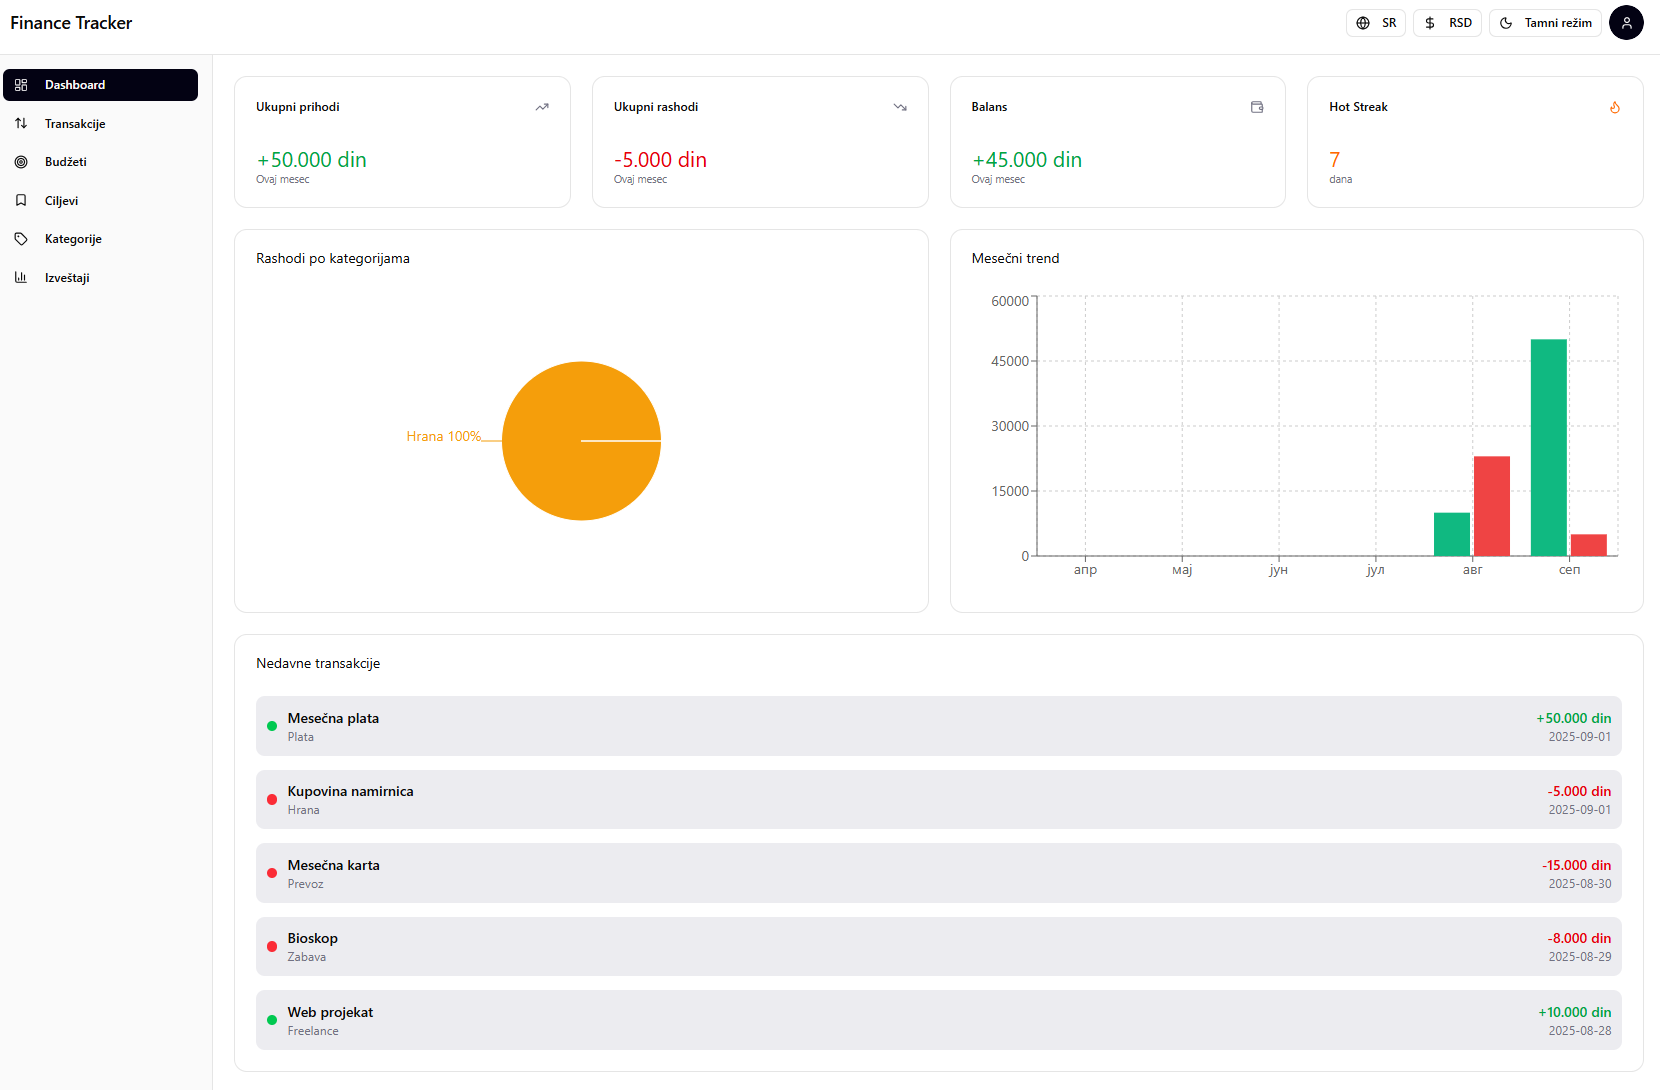Click the target icon next to Budžeti
This screenshot has height=1090, width=1660.
(x=21, y=162)
